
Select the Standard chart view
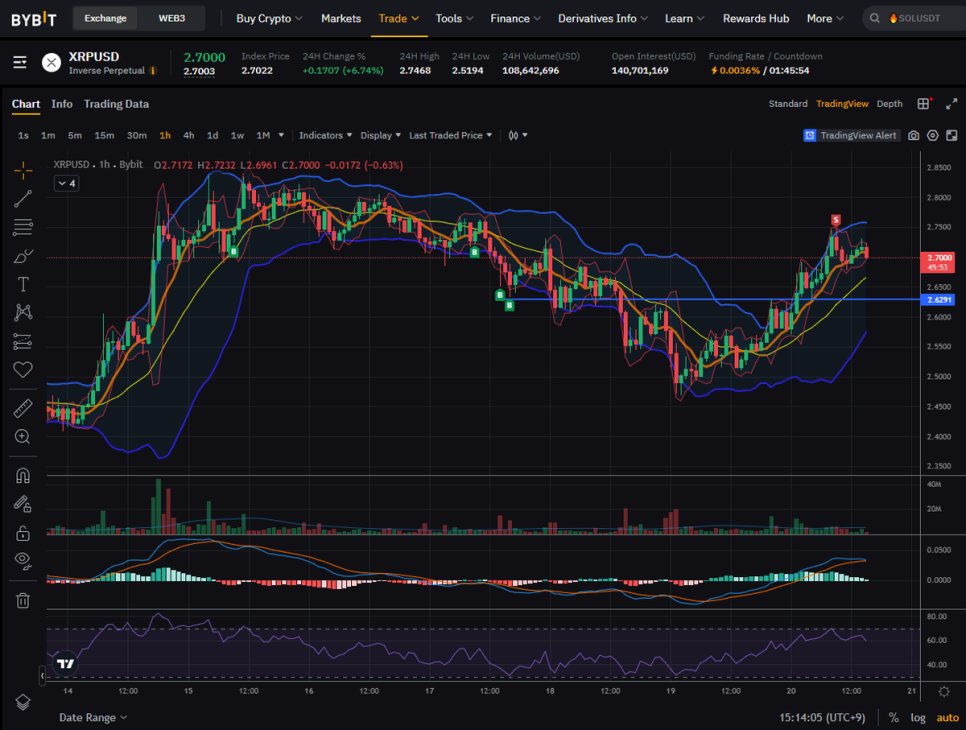coord(788,104)
